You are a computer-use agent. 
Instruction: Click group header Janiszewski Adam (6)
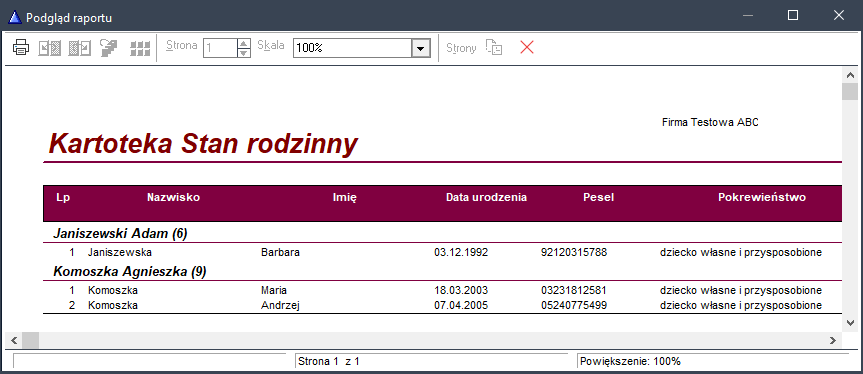click(120, 234)
